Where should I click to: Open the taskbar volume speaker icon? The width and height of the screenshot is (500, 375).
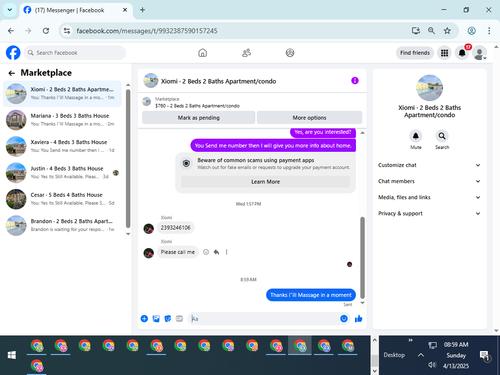pyautogui.click(x=432, y=365)
